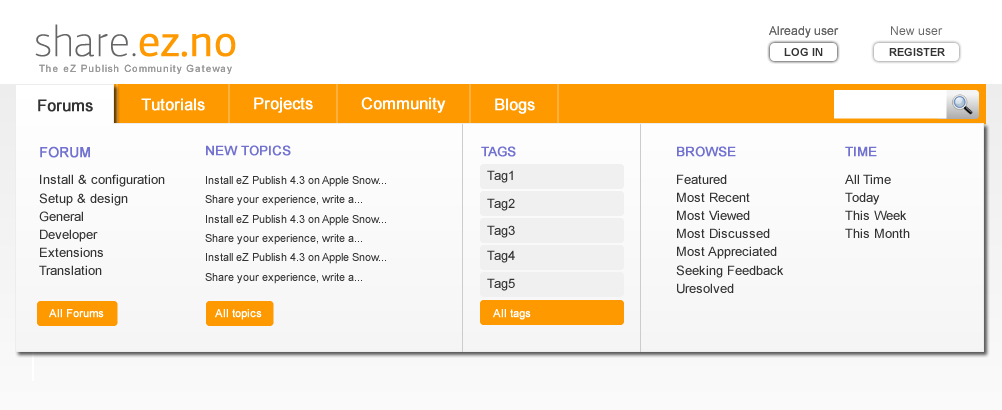Click the All topics button

[239, 313]
